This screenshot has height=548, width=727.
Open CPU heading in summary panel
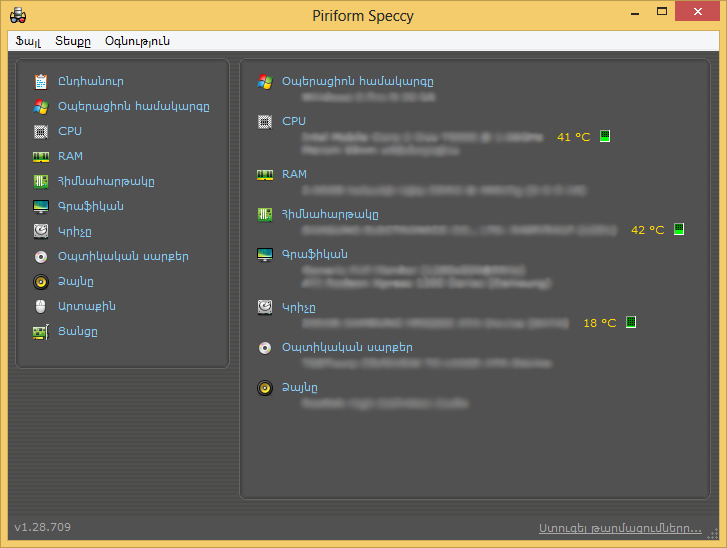294,121
